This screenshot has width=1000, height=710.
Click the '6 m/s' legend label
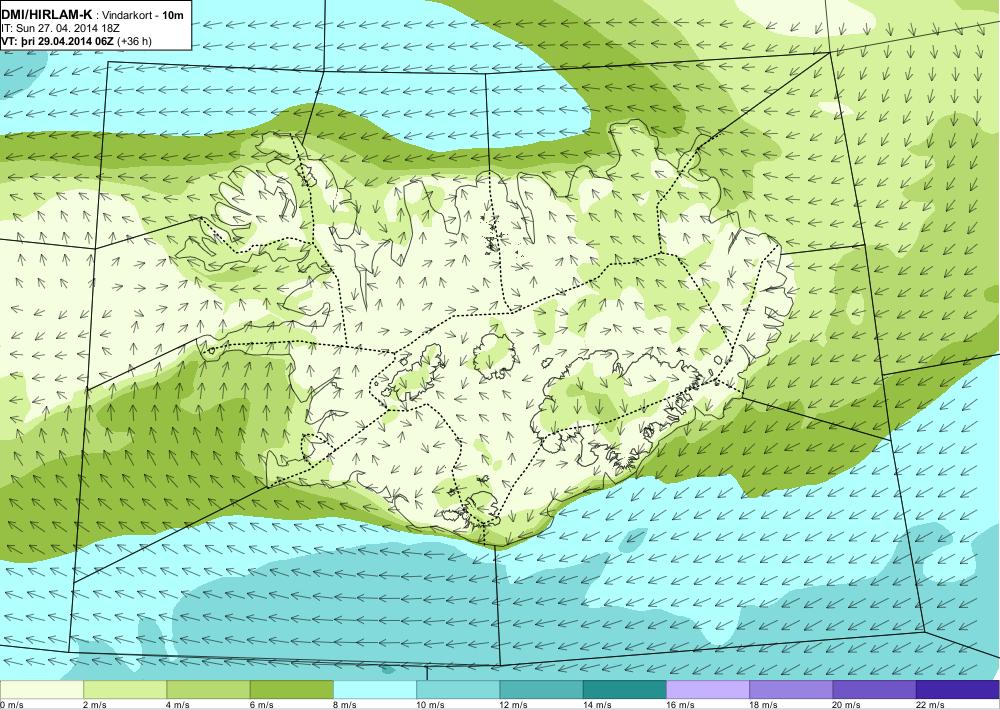point(261,705)
